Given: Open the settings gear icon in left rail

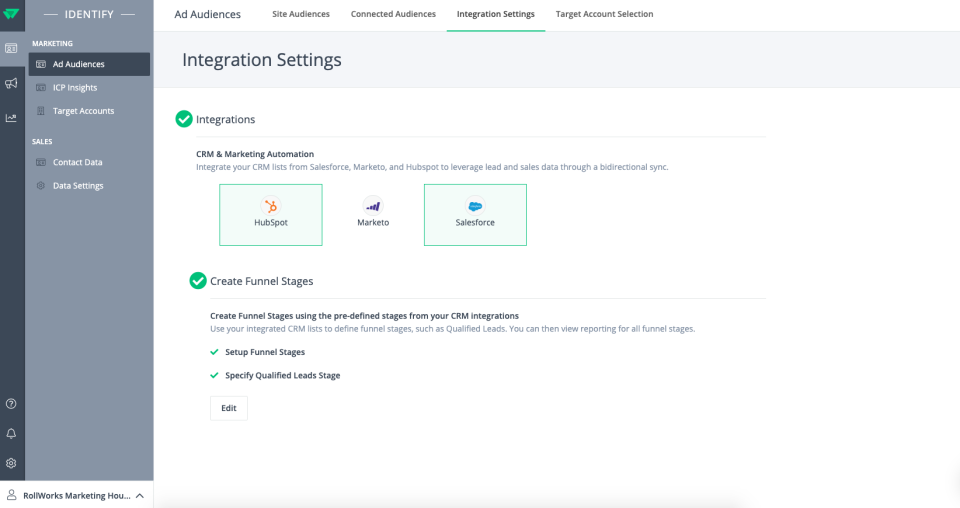Looking at the screenshot, I should pos(11,463).
